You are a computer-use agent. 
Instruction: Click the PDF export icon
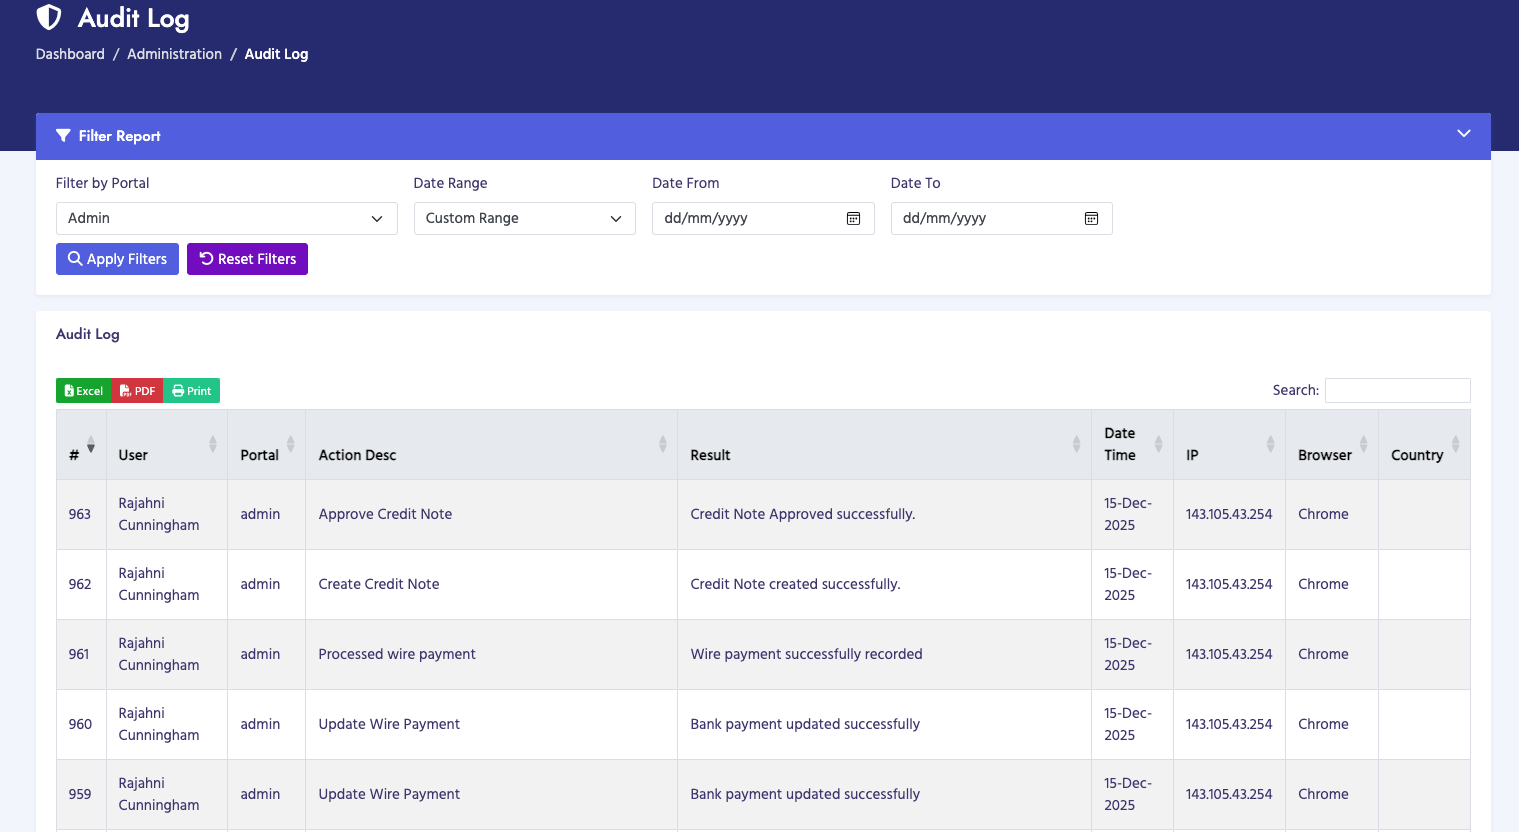[122, 391]
